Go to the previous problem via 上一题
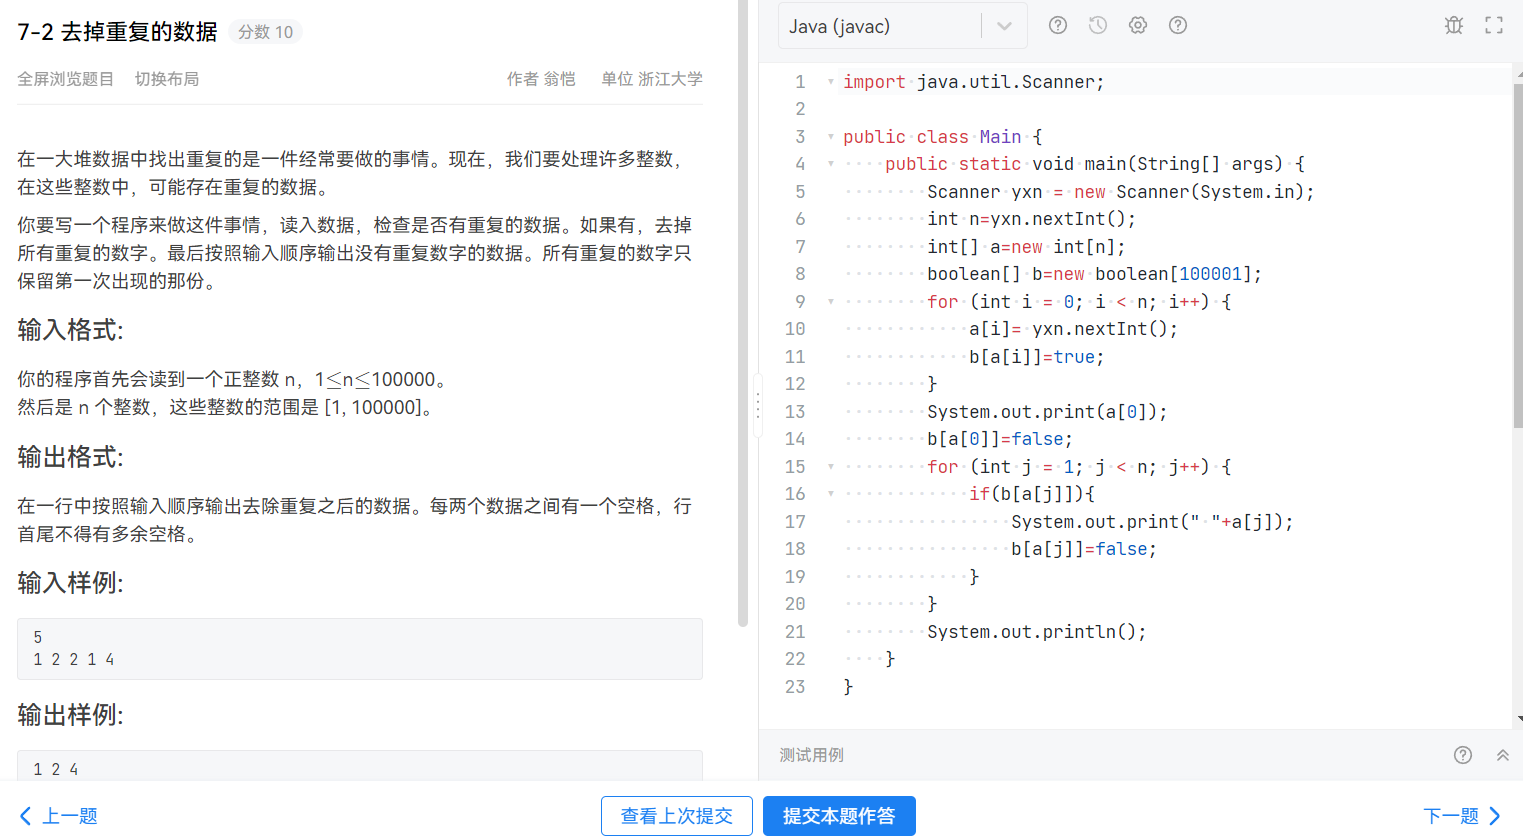1523x840 pixels. pyautogui.click(x=59, y=816)
